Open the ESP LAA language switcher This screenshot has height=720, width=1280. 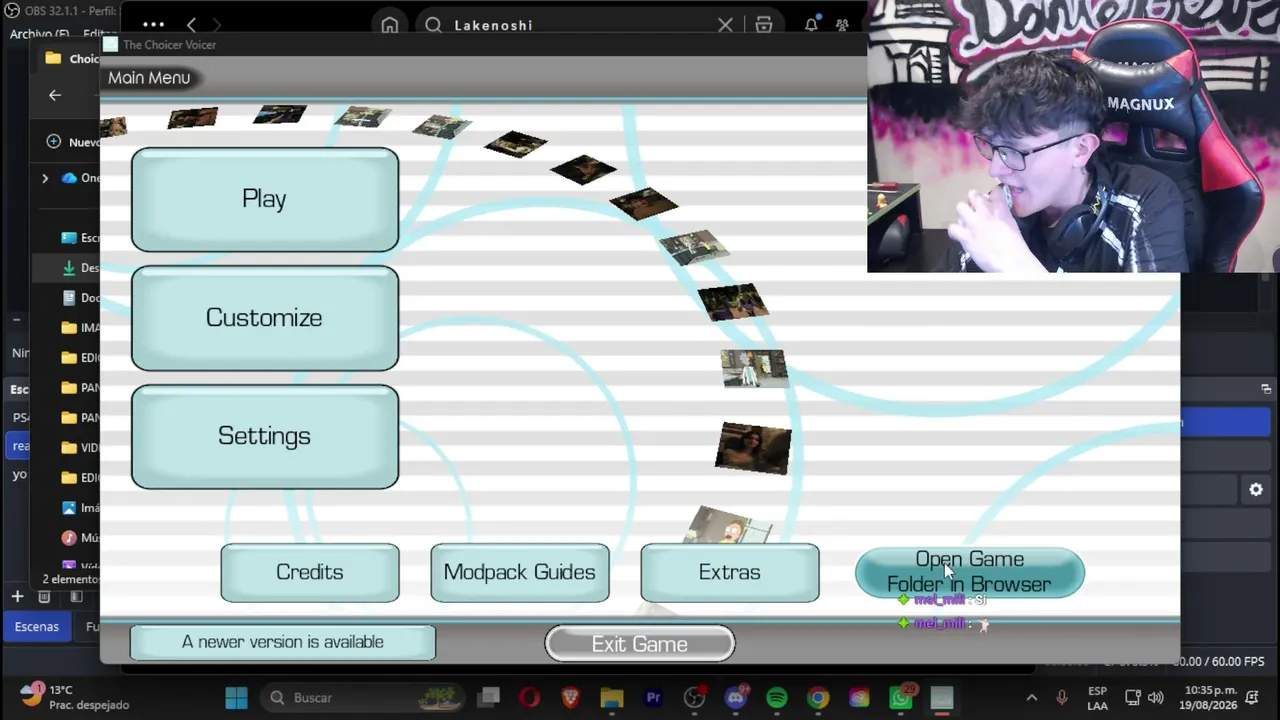1098,697
